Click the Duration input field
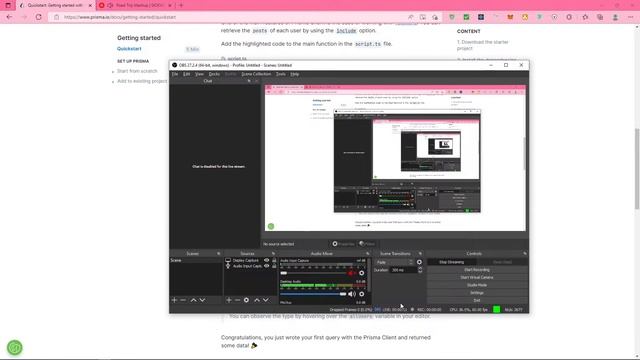The image size is (640, 360). [x=403, y=270]
